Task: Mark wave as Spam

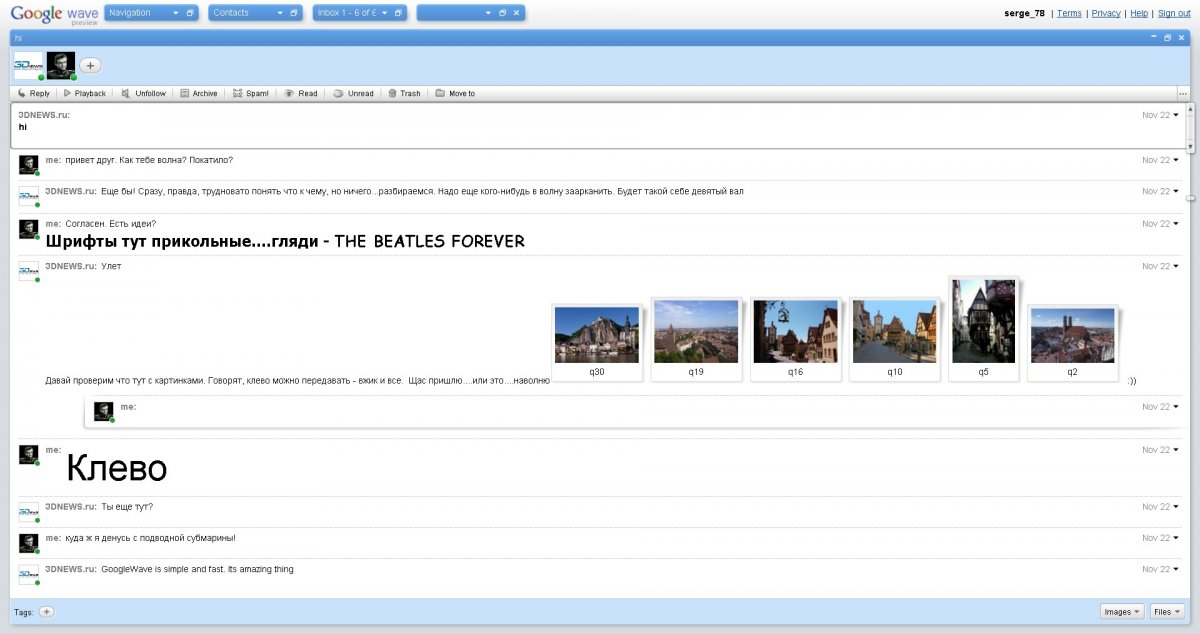Action: coord(250,93)
